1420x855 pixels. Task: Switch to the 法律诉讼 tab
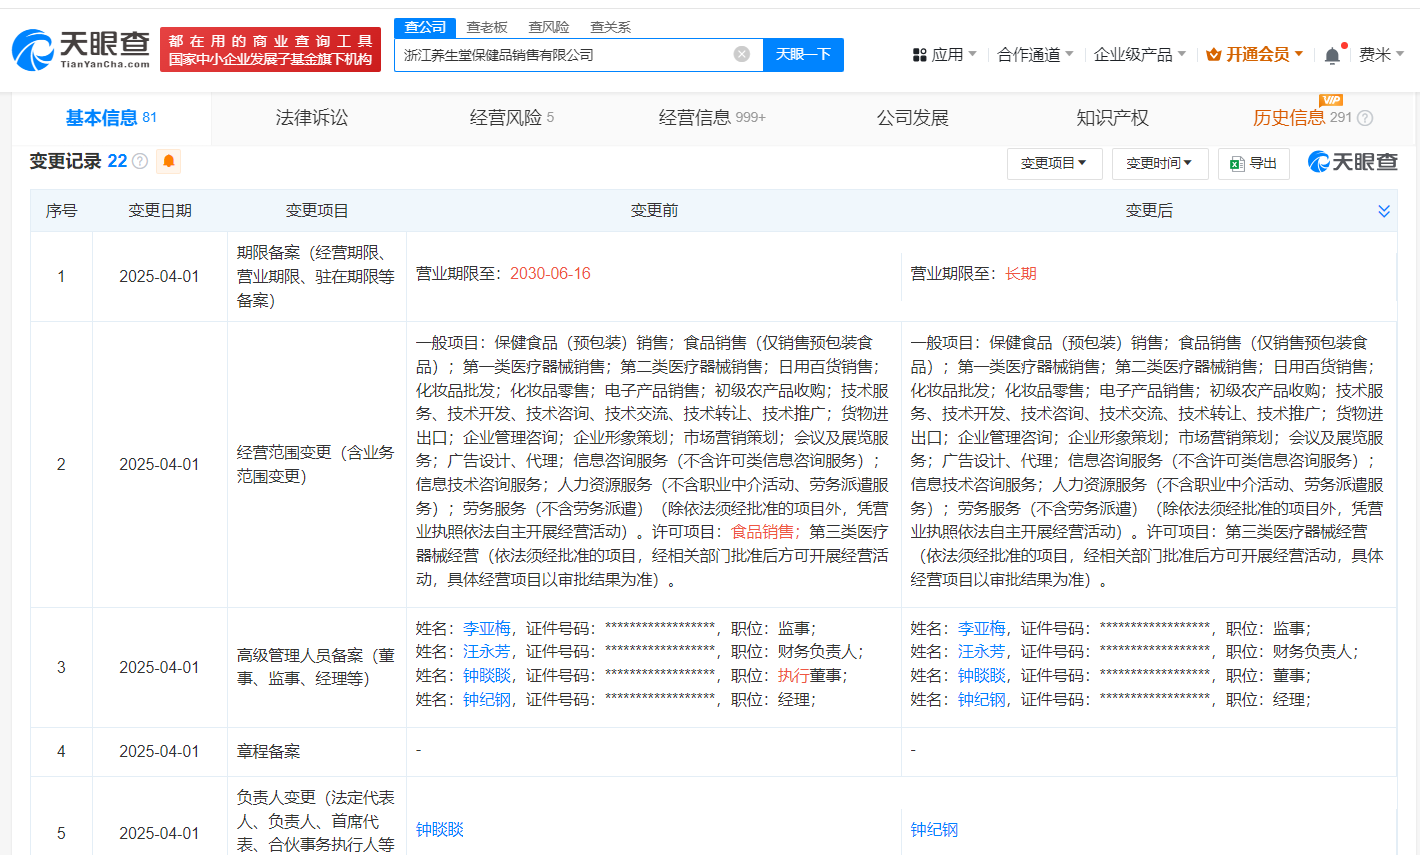[312, 117]
